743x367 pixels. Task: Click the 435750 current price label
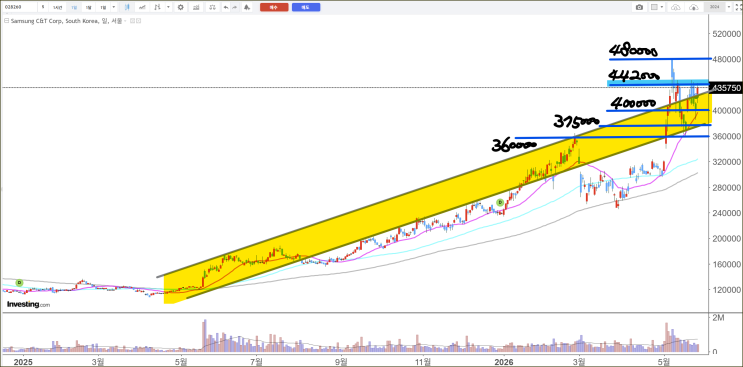coord(725,88)
